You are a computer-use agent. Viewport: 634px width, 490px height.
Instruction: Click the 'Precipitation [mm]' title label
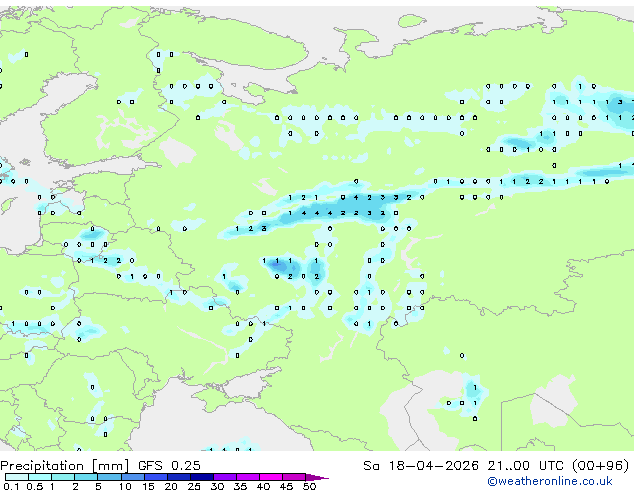pyautogui.click(x=65, y=466)
